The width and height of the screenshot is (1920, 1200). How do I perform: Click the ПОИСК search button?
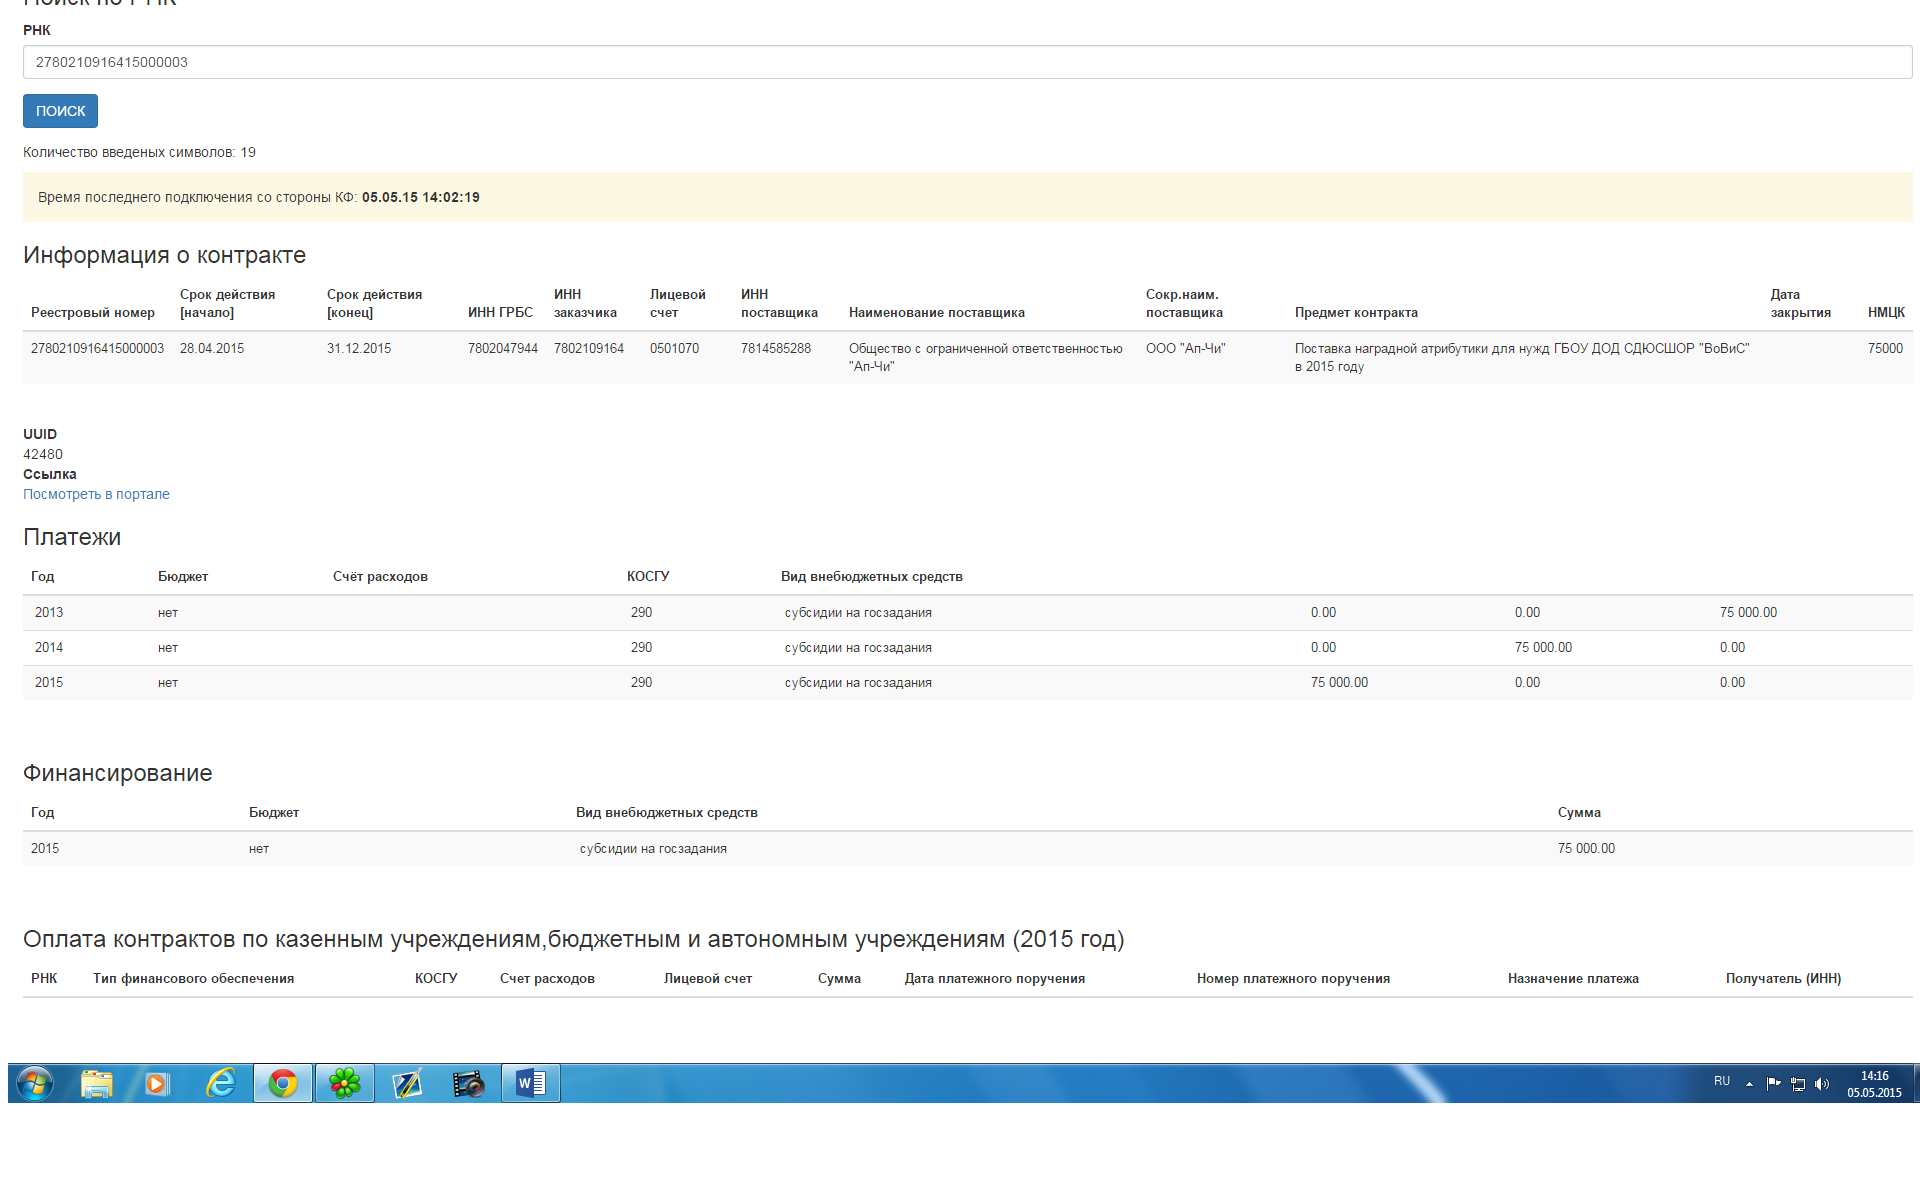click(x=60, y=111)
